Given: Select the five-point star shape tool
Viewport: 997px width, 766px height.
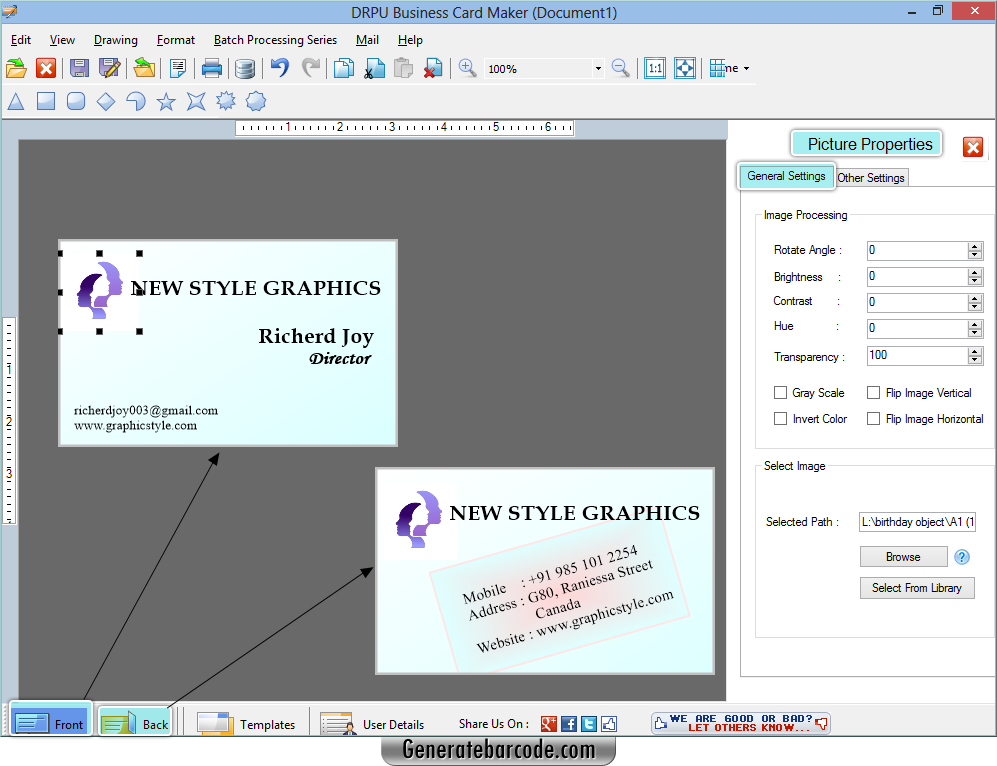Looking at the screenshot, I should click(x=166, y=101).
